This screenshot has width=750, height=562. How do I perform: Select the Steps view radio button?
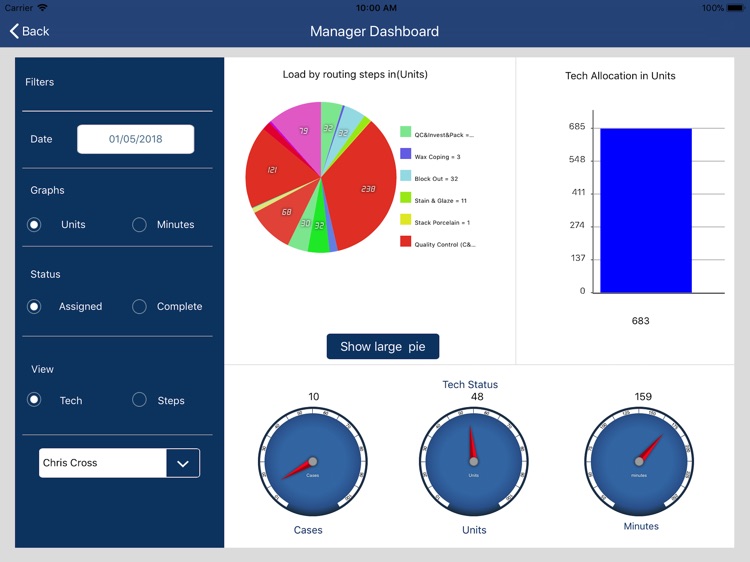(139, 400)
